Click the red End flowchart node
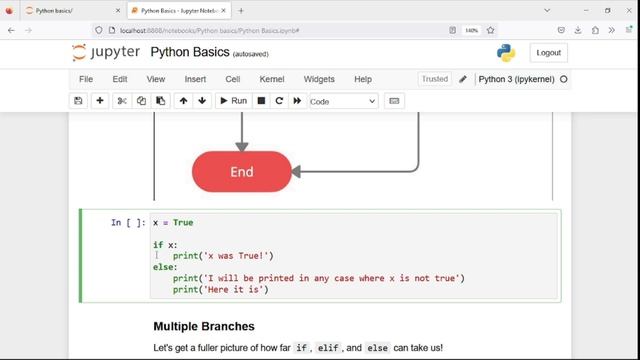This screenshot has width=640, height=360. point(242,171)
